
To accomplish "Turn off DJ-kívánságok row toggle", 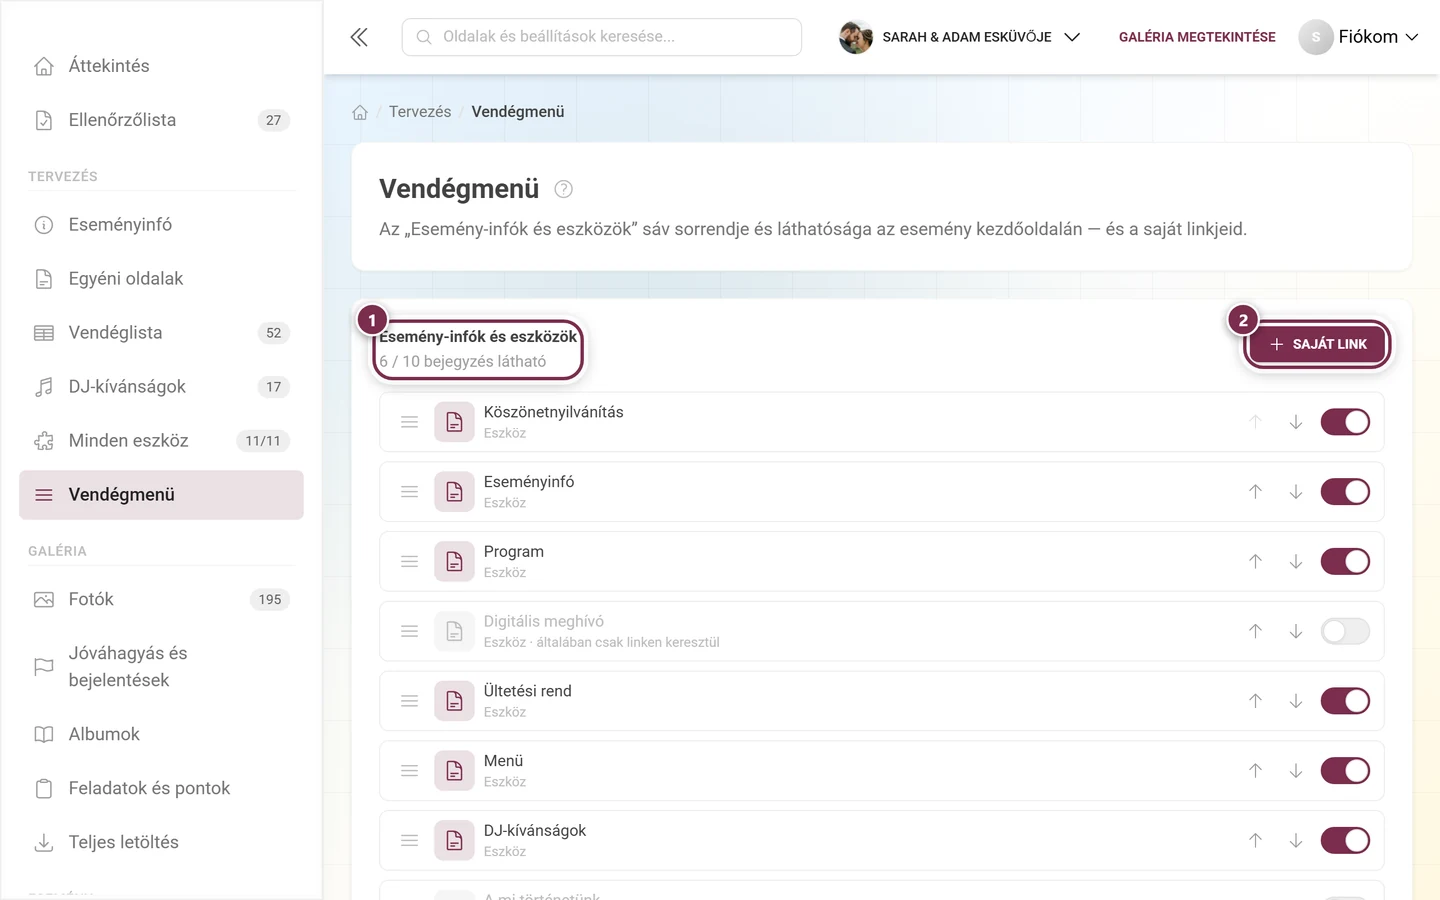I will (x=1345, y=841).
